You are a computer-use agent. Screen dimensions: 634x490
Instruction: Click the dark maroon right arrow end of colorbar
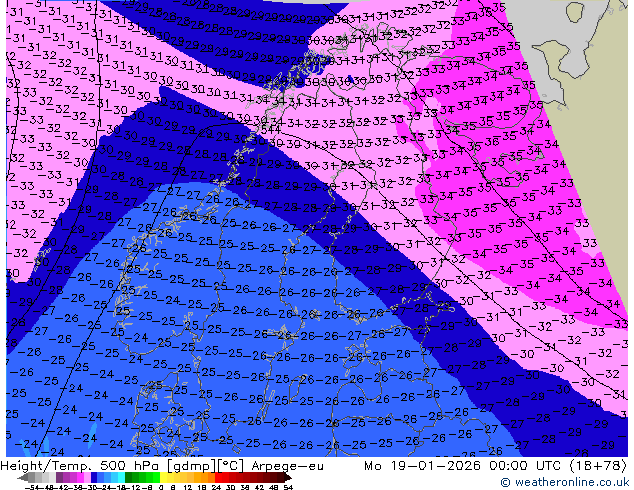[x=287, y=477]
